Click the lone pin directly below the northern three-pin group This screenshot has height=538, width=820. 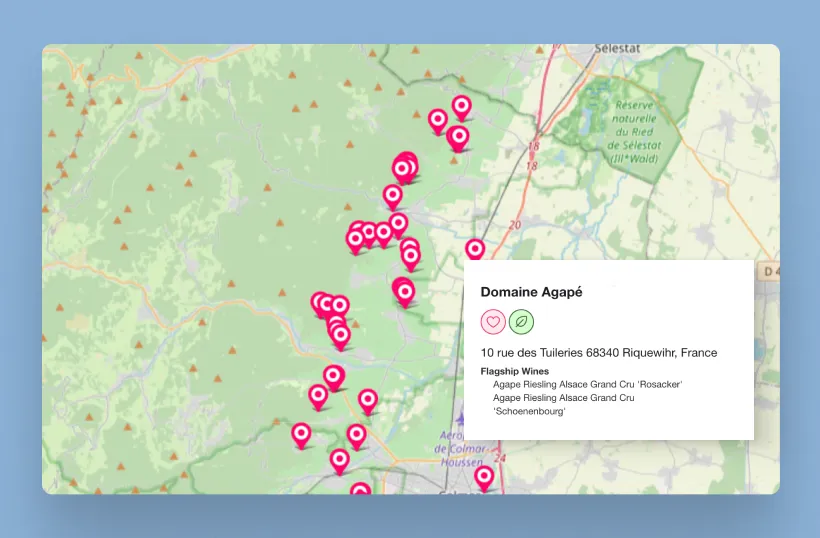coord(393,195)
